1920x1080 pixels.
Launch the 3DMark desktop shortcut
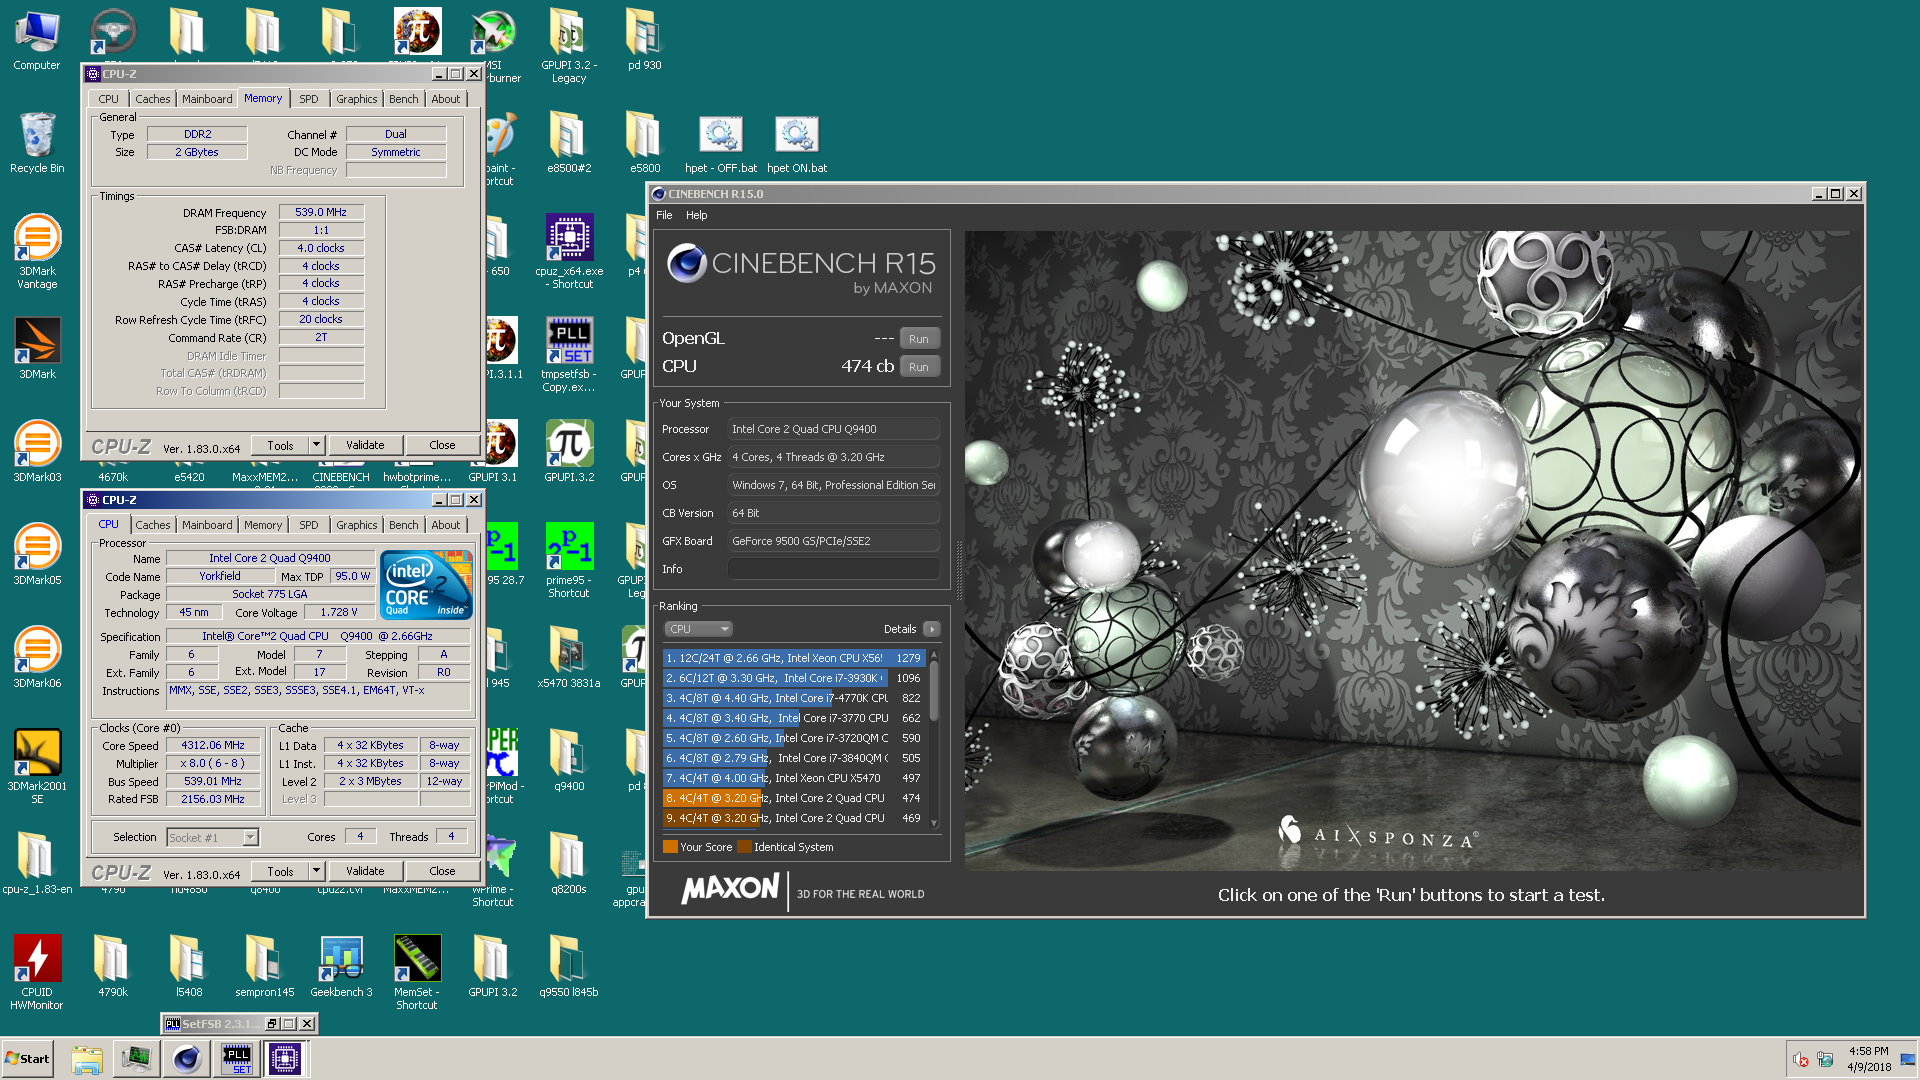click(37, 348)
